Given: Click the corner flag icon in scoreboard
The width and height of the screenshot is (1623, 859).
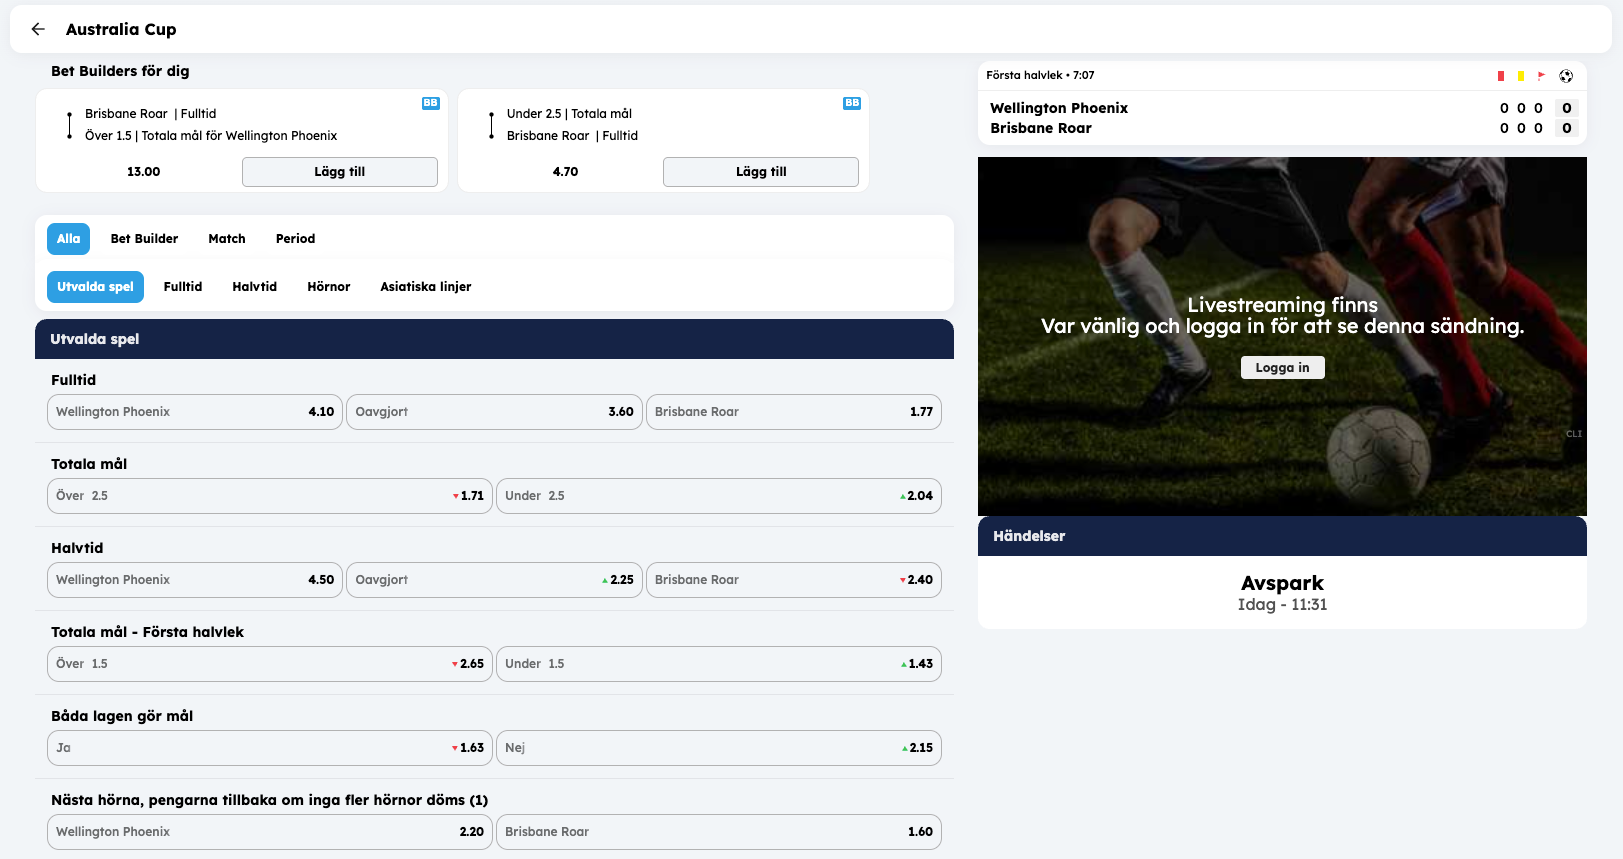Looking at the screenshot, I should 1541,76.
